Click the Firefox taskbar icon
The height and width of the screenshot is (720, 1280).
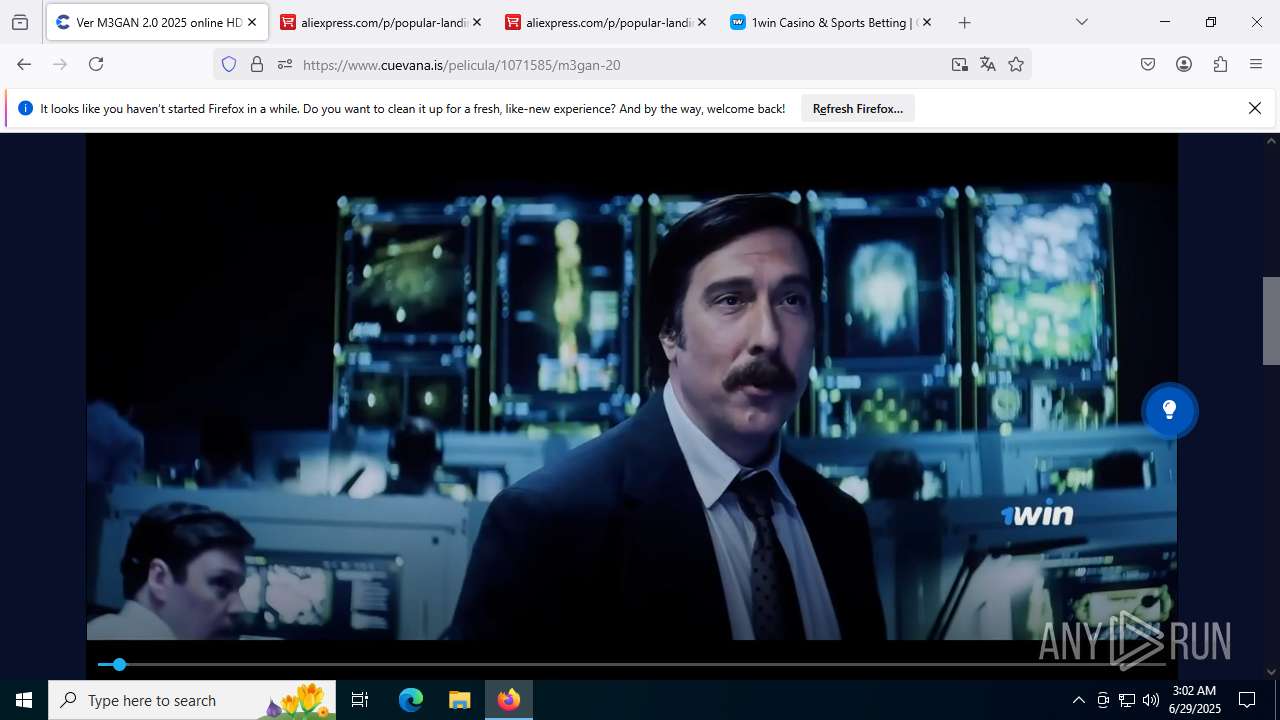[509, 700]
